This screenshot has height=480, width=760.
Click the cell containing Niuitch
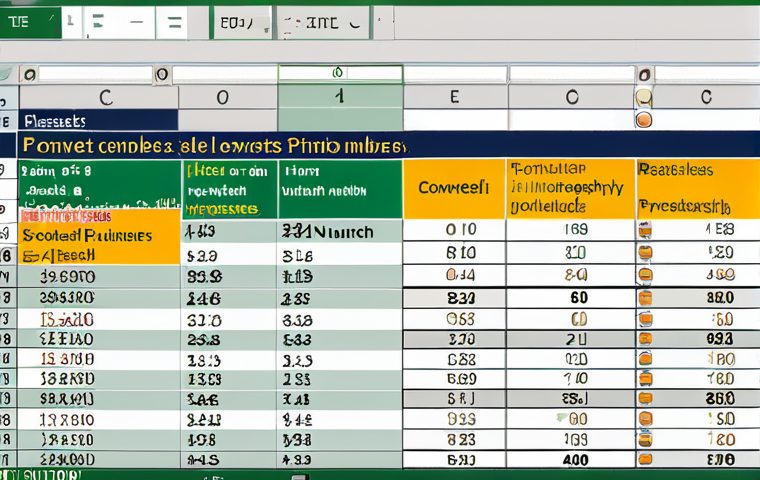point(340,232)
